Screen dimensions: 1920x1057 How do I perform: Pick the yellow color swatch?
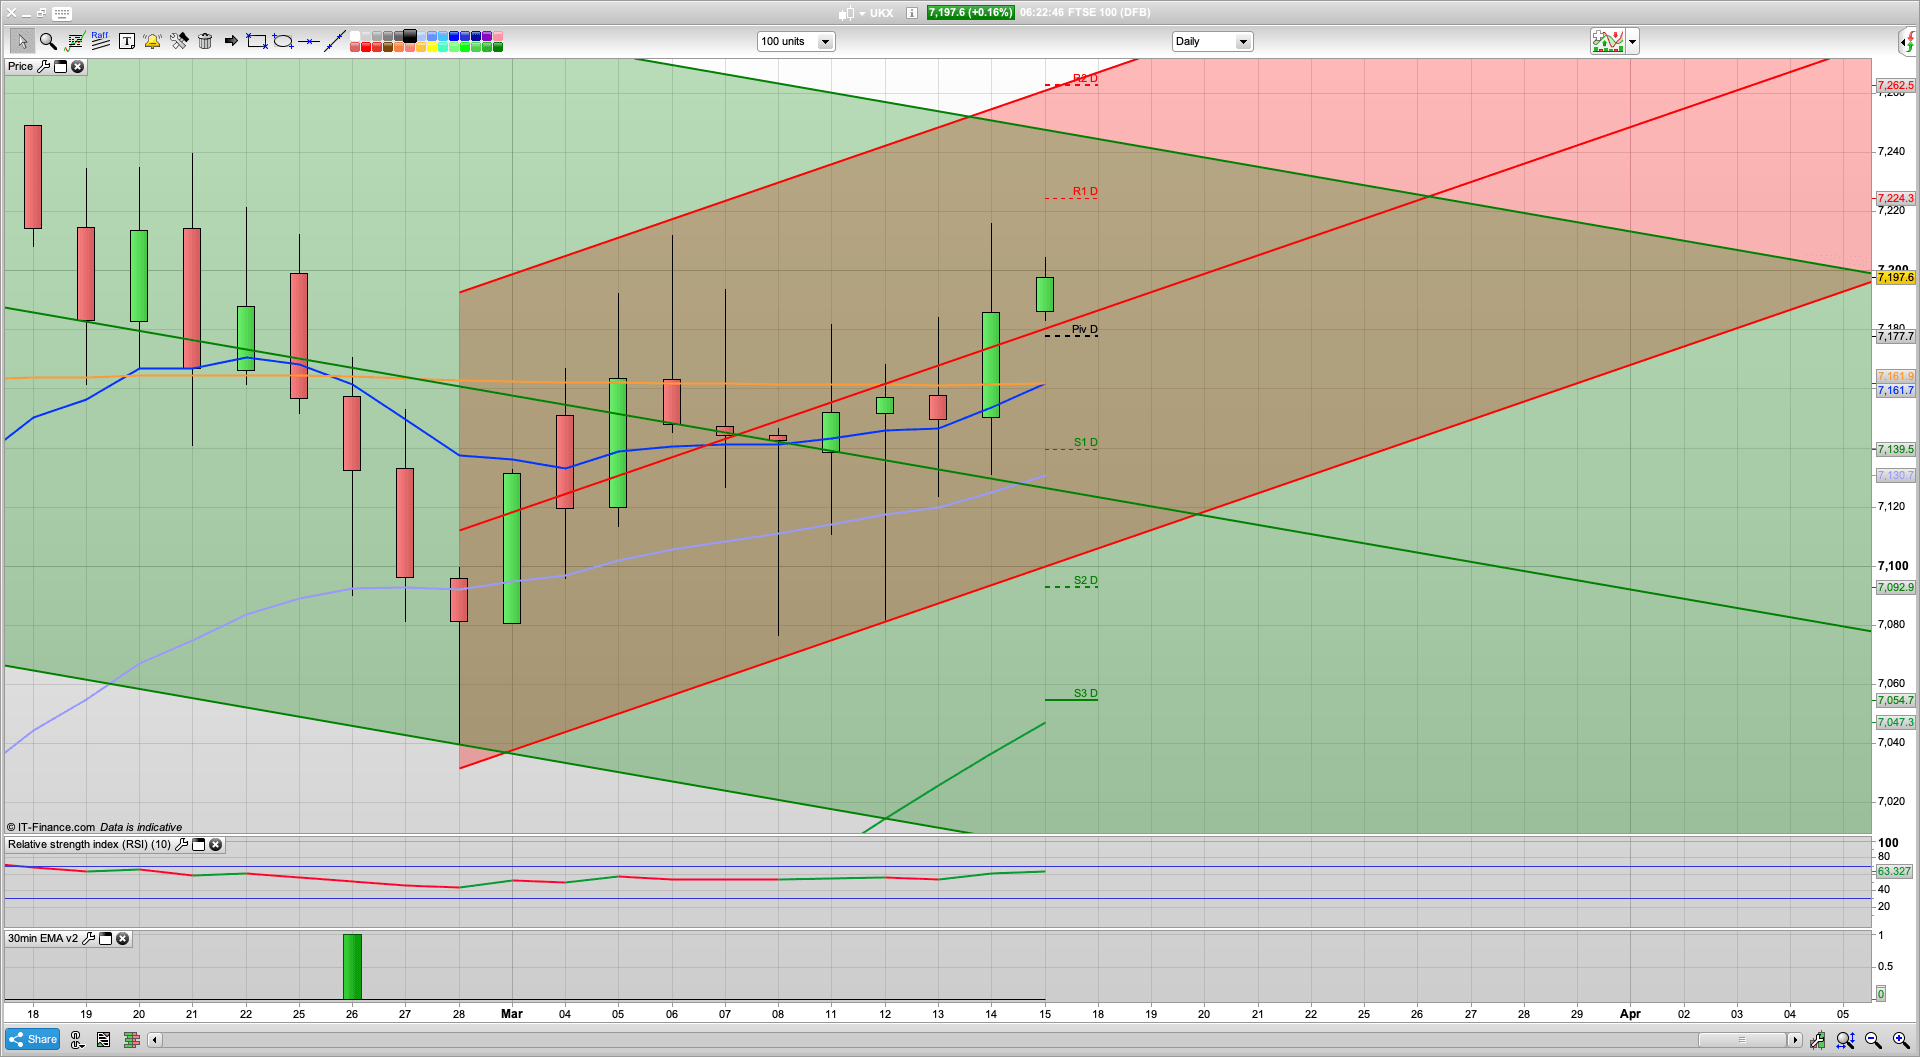click(x=432, y=47)
